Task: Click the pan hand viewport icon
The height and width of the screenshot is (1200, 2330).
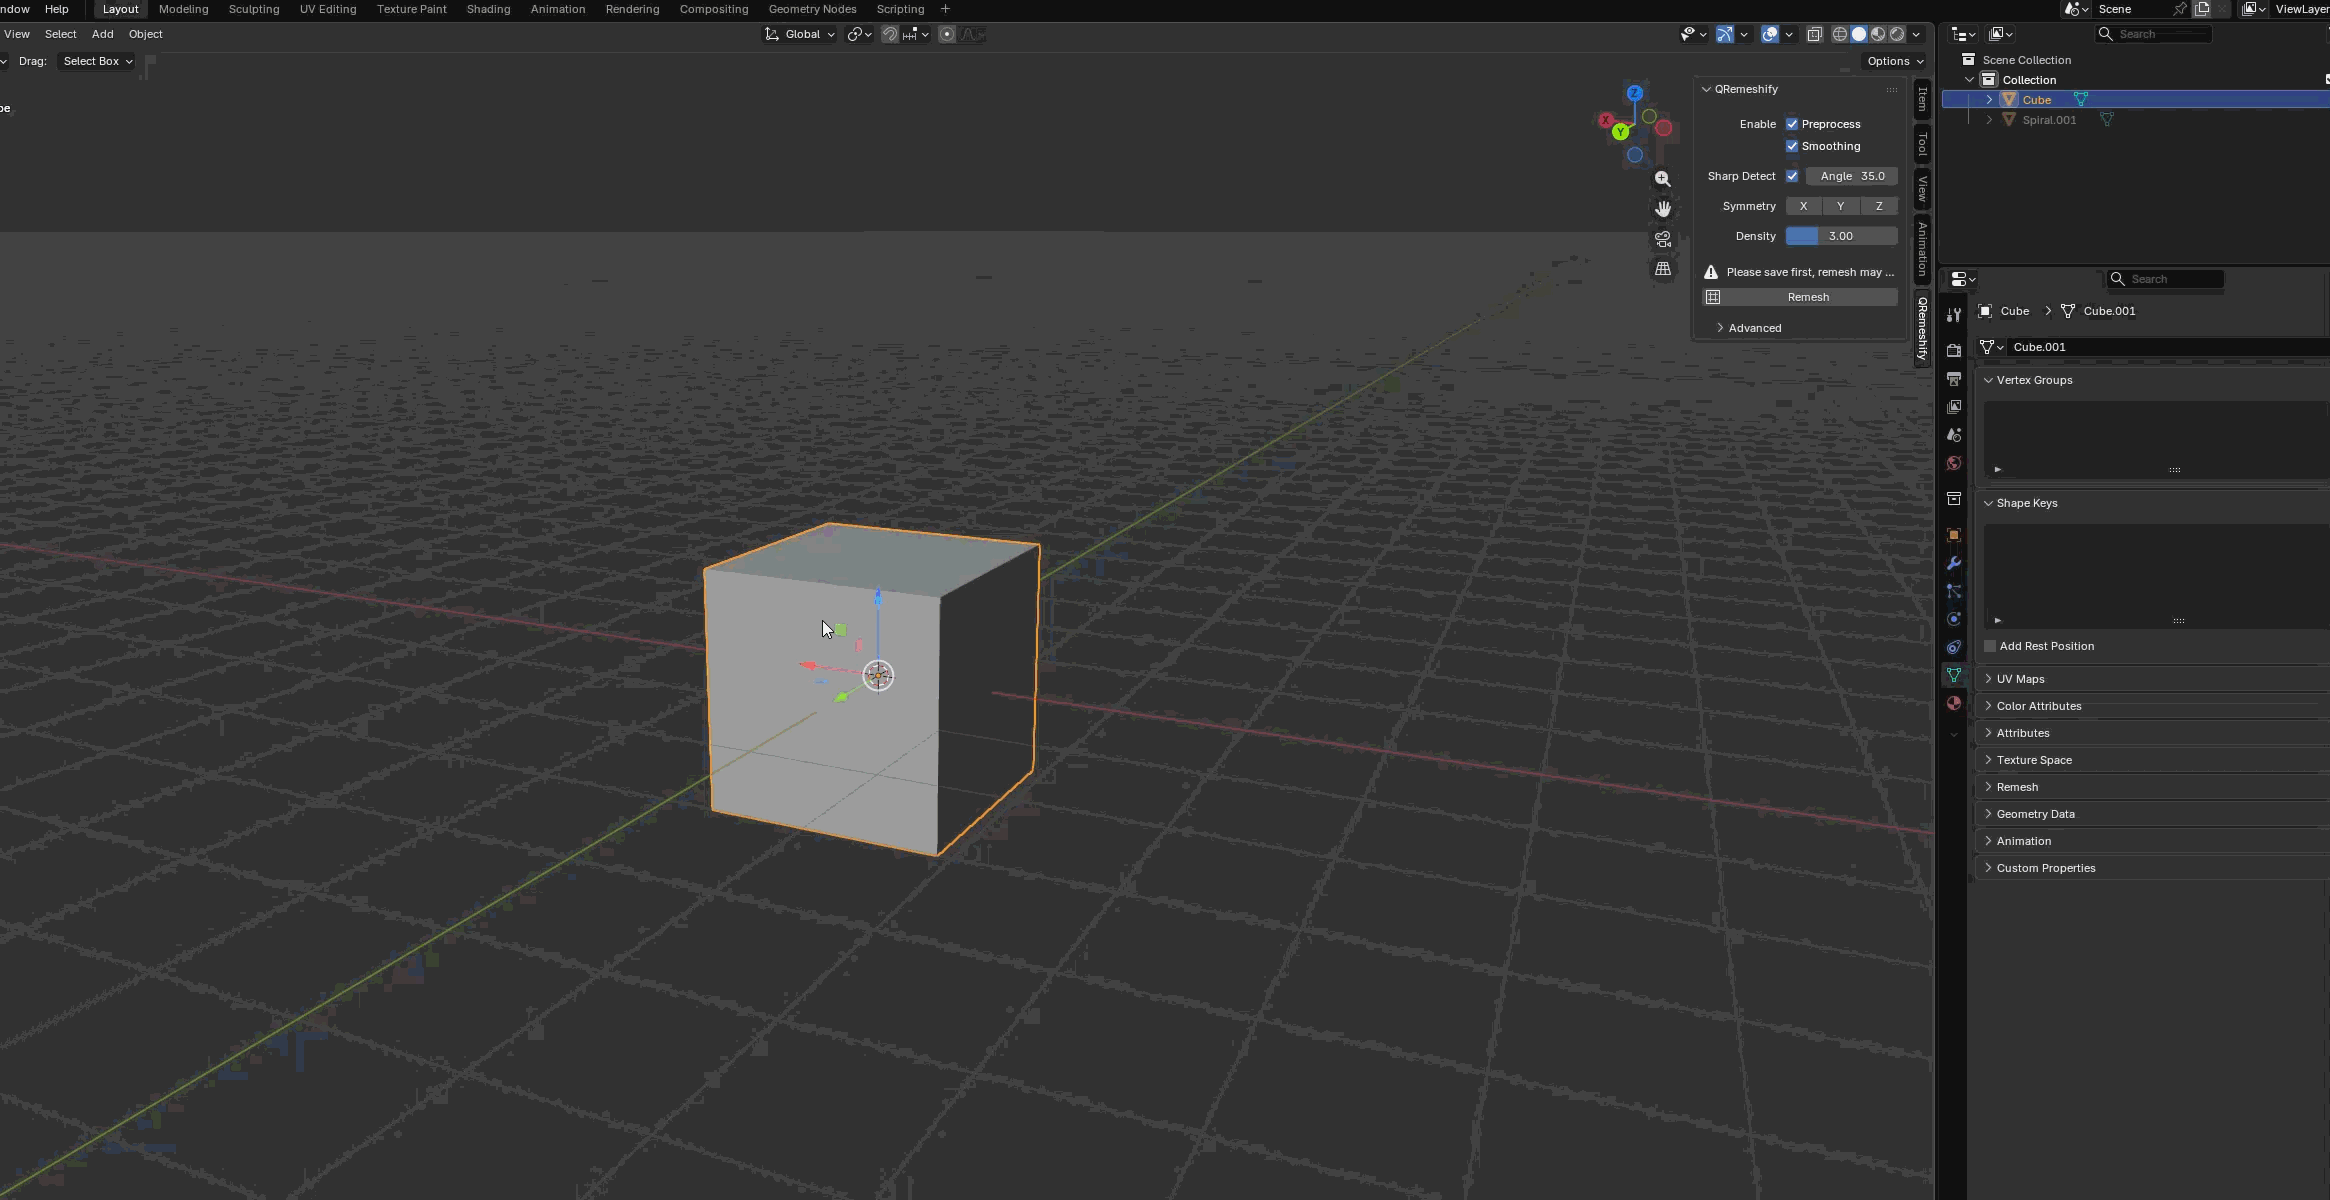Action: coord(1662,209)
